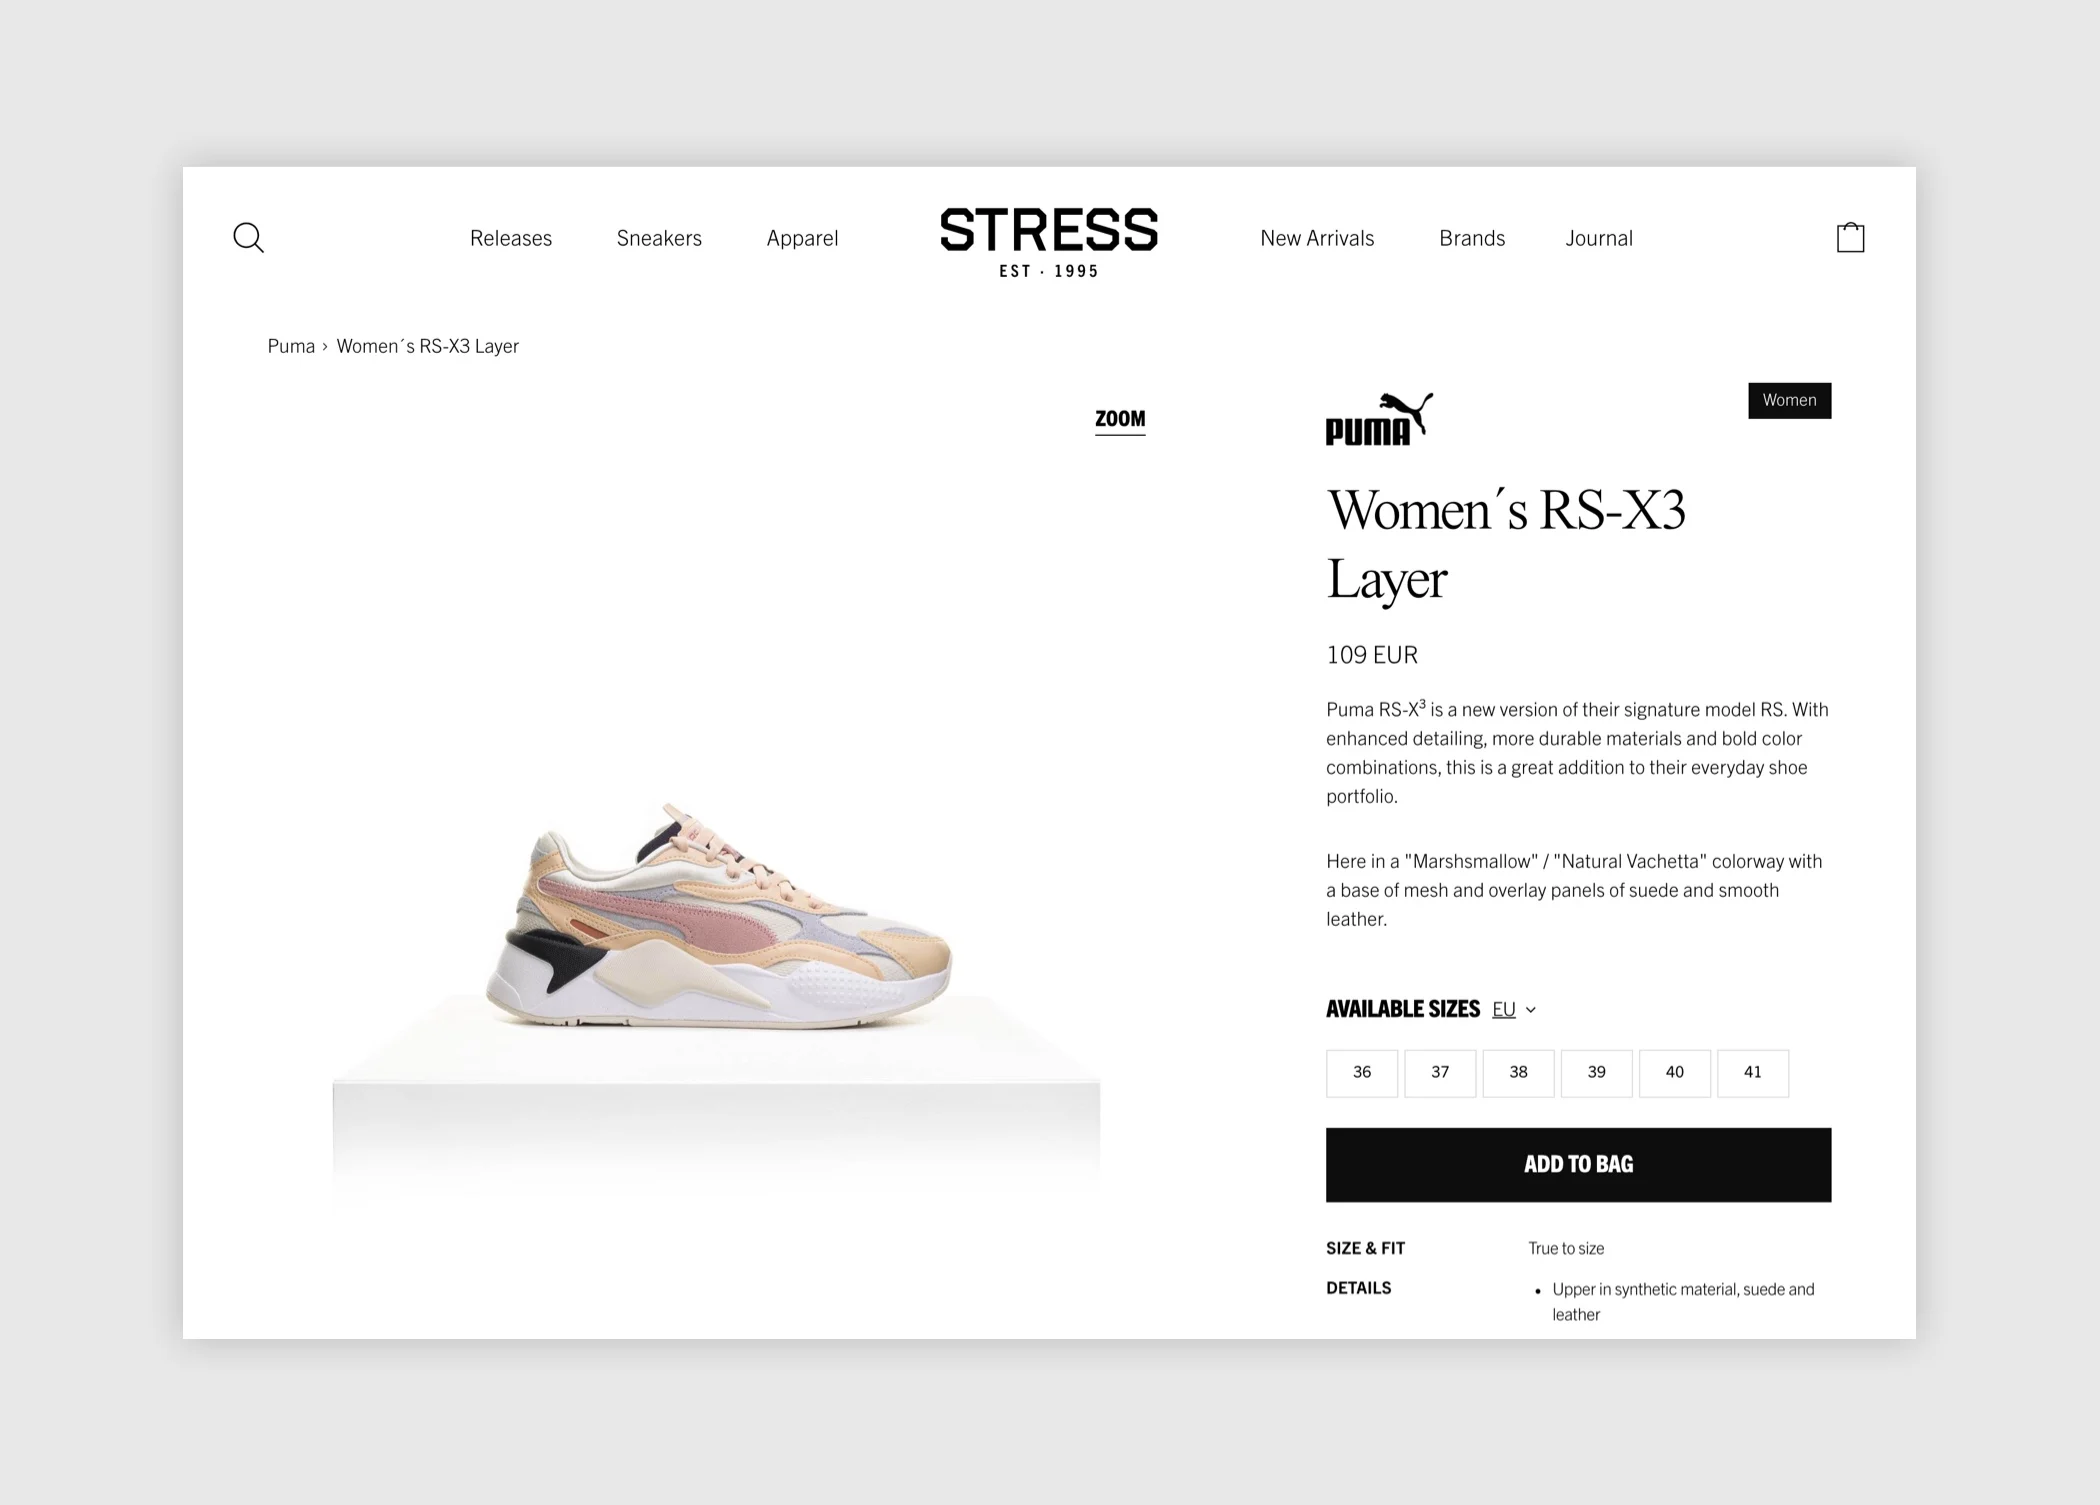Click the Puma breadcrumb link
The width and height of the screenshot is (2100, 1505).
[x=291, y=346]
